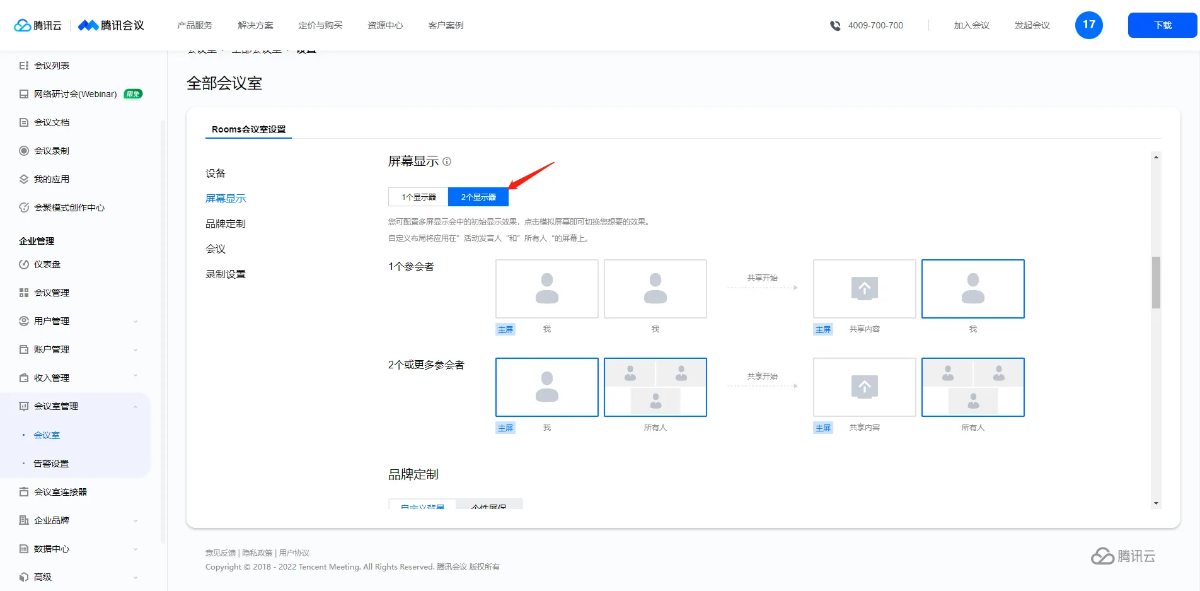Click the info icon beside 屏幕显示
Screen dimensions: 1200x591
(447, 162)
